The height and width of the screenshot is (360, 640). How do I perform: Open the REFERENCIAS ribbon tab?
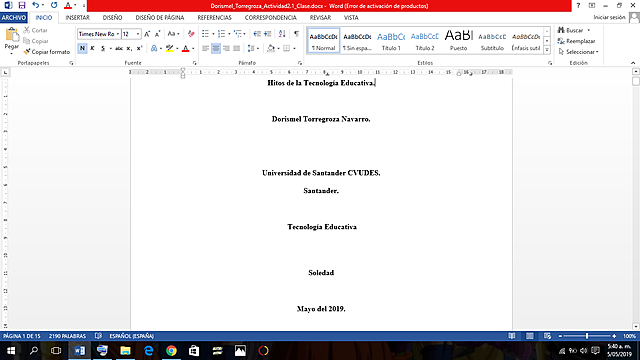point(214,18)
